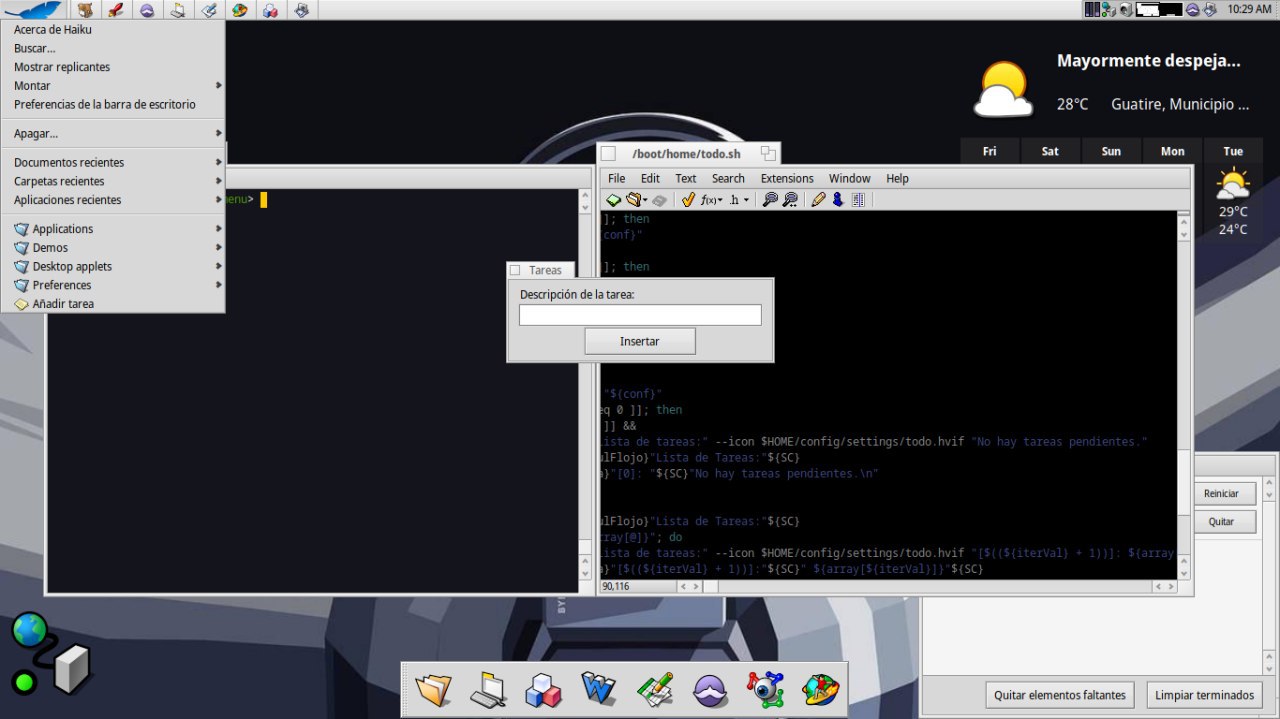Toggle the pencil read-only icon
The height and width of the screenshot is (719, 1280).
click(818, 200)
